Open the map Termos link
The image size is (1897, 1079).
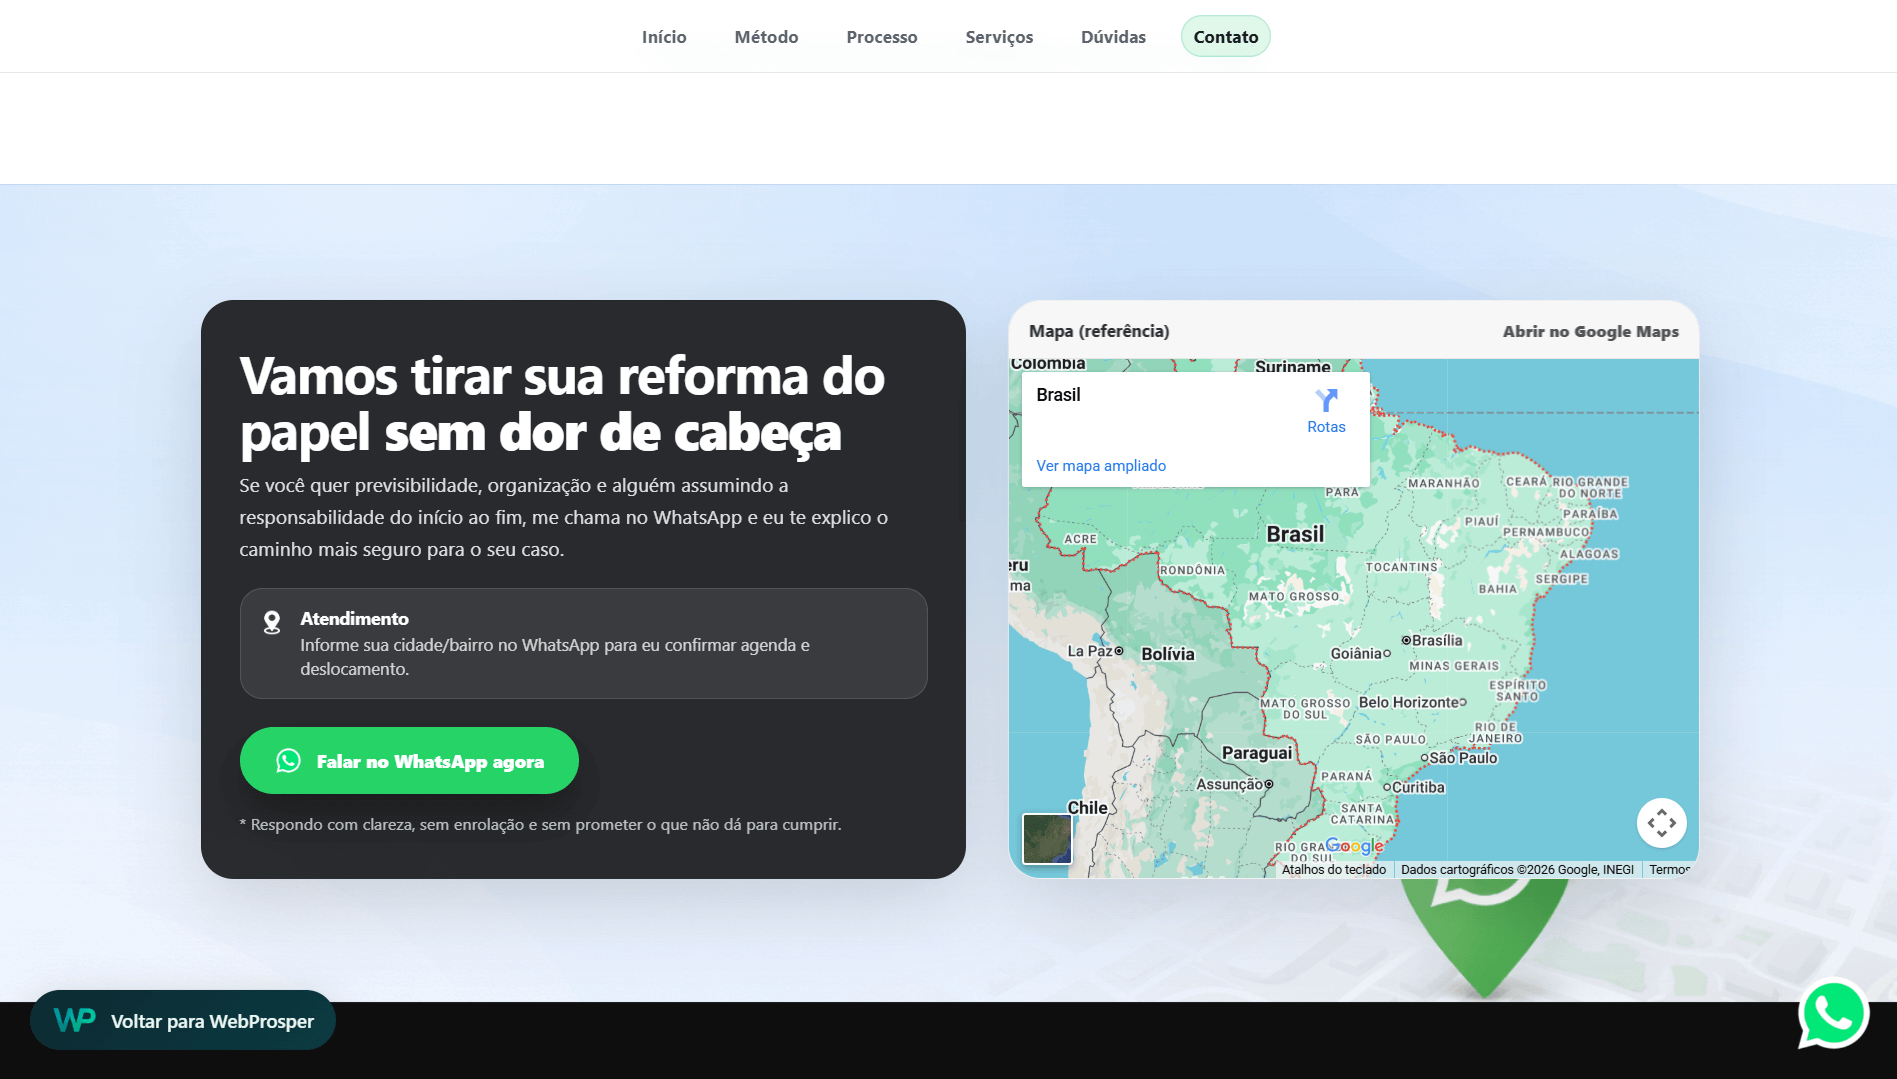tap(1669, 870)
